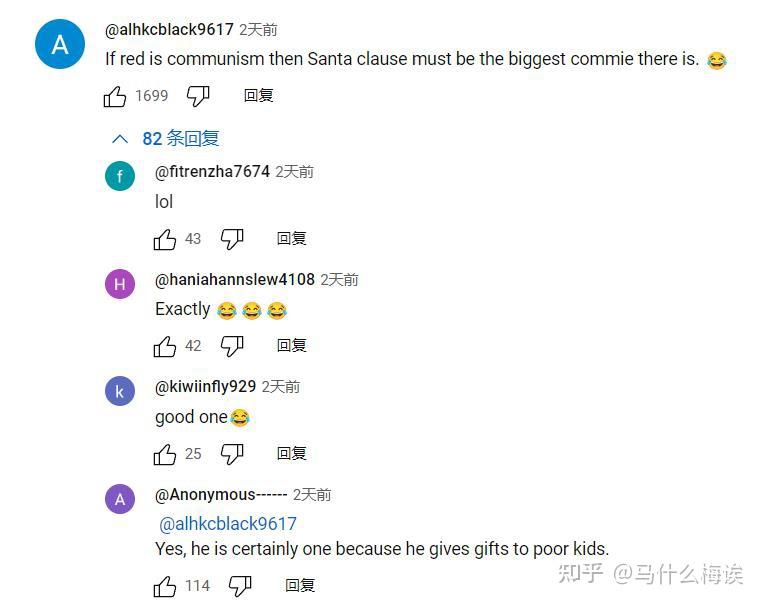Viewport: 762px width, 605px height.
Task: Collapse the 82 replies thread
Action: [166, 139]
